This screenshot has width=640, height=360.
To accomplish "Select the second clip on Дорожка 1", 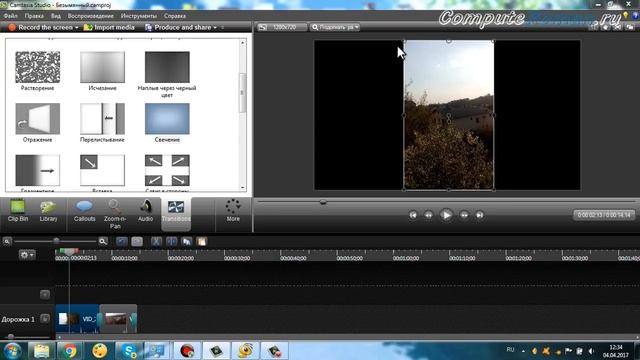I will pyautogui.click(x=118, y=319).
